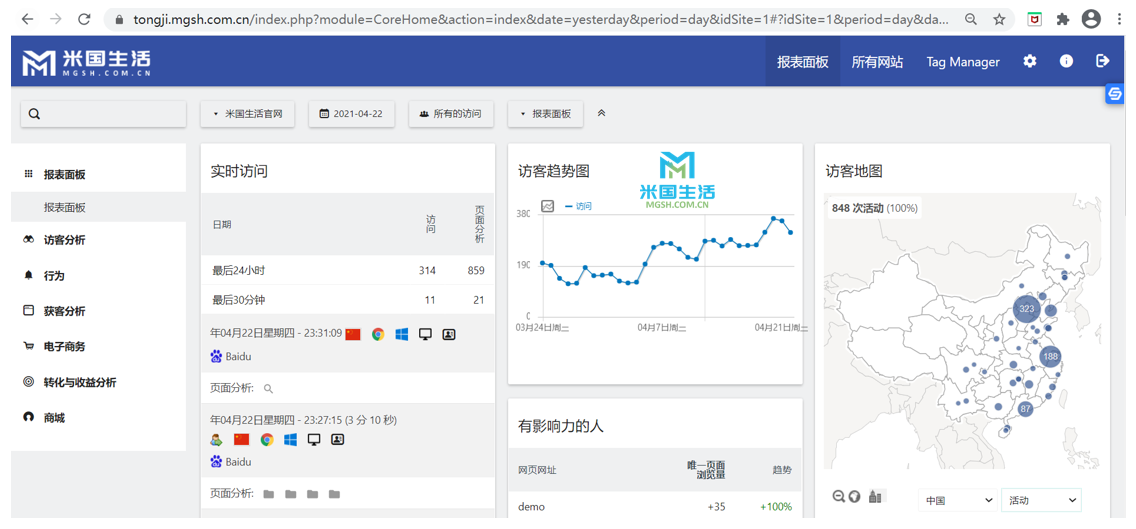Open the 2021-04-22 date picker
The height and width of the screenshot is (529, 1136).
pyautogui.click(x=351, y=114)
